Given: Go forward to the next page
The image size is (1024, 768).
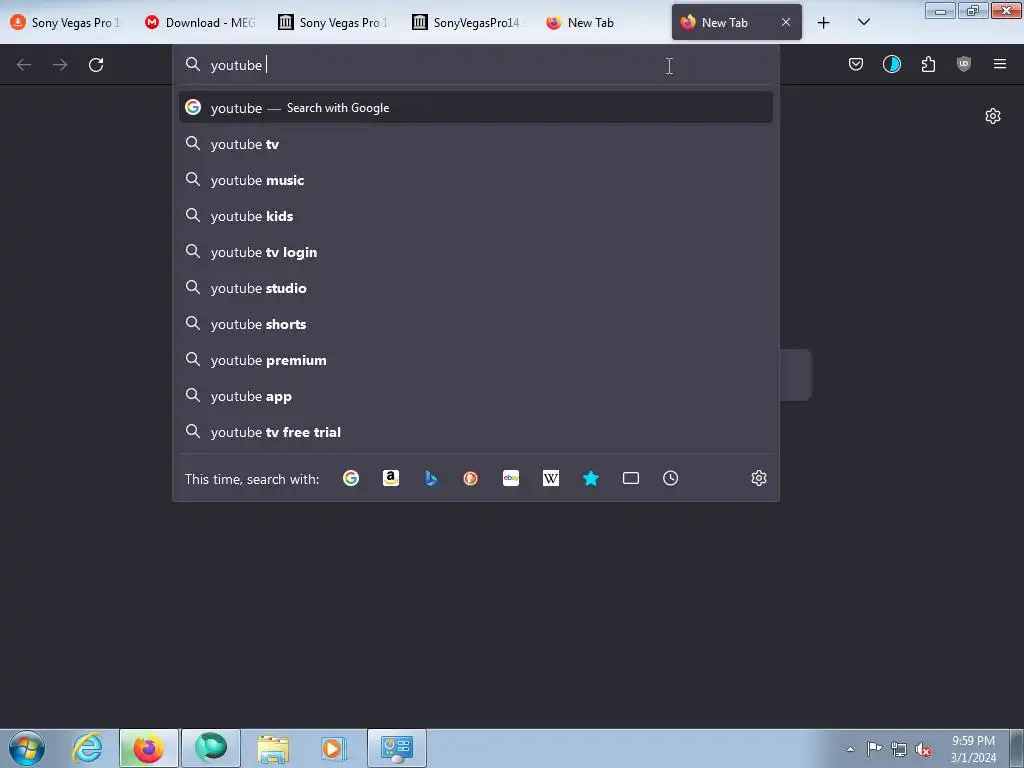Looking at the screenshot, I should point(60,65).
